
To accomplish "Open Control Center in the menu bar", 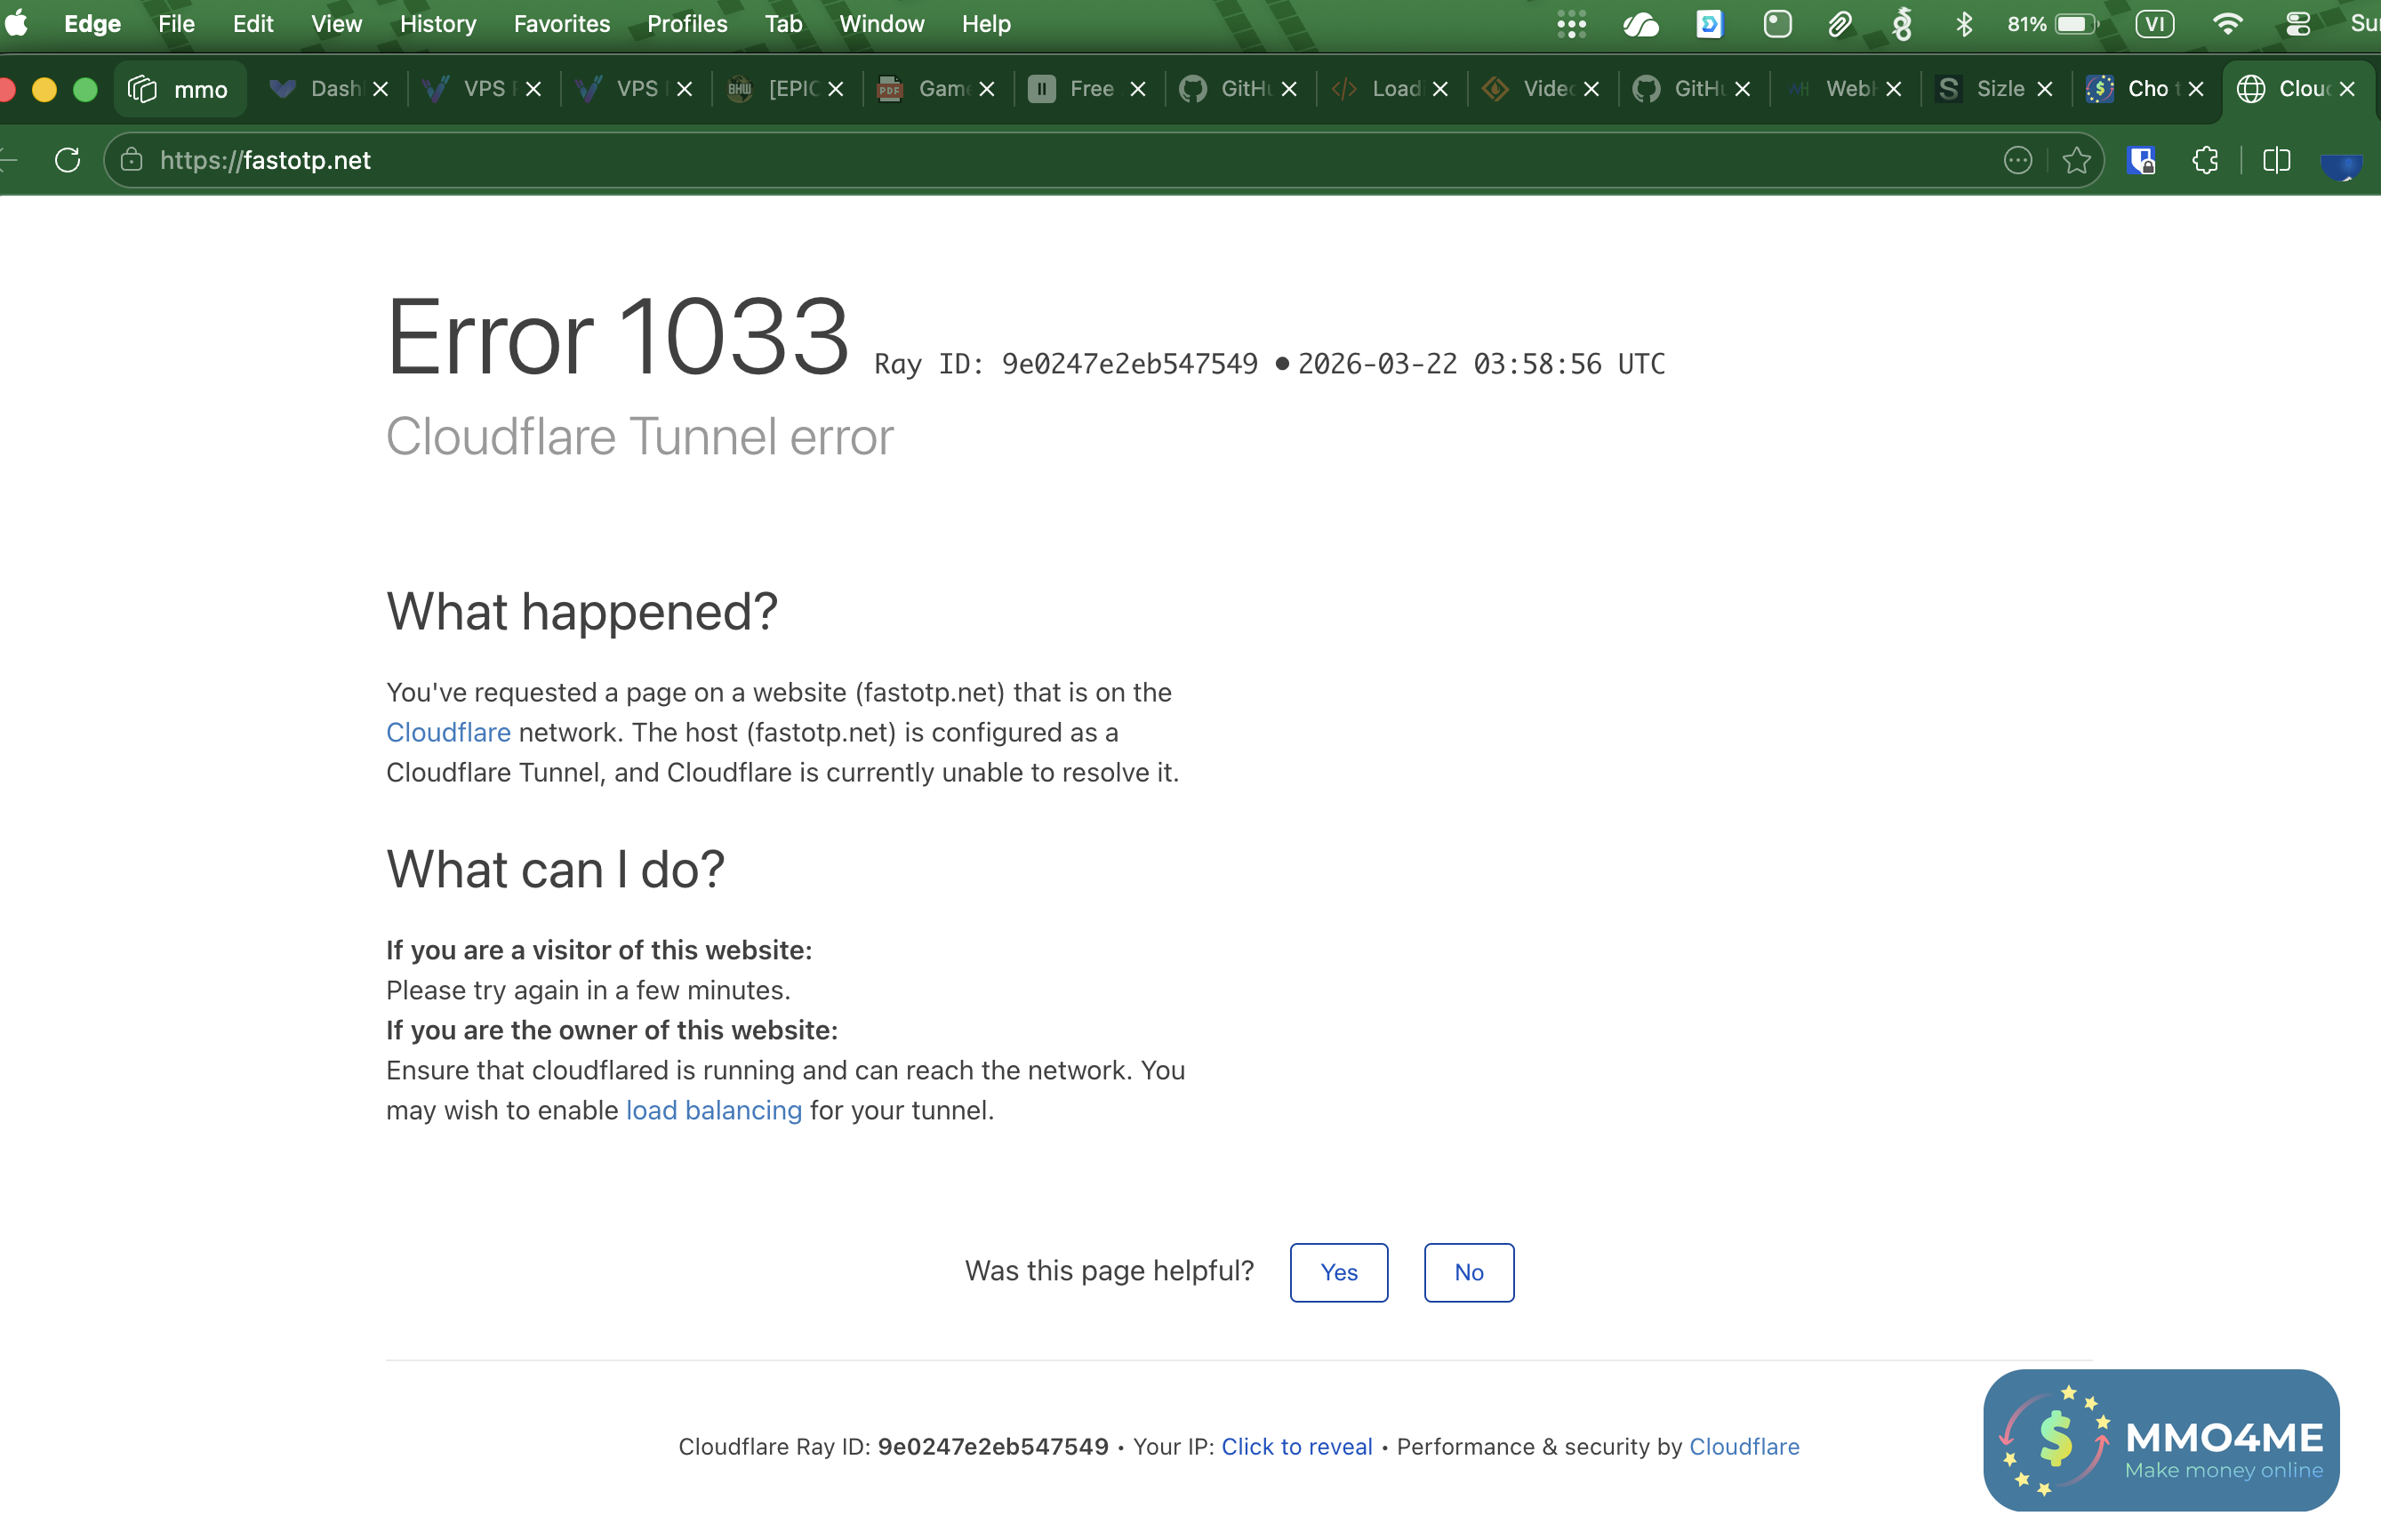I will point(2297,23).
